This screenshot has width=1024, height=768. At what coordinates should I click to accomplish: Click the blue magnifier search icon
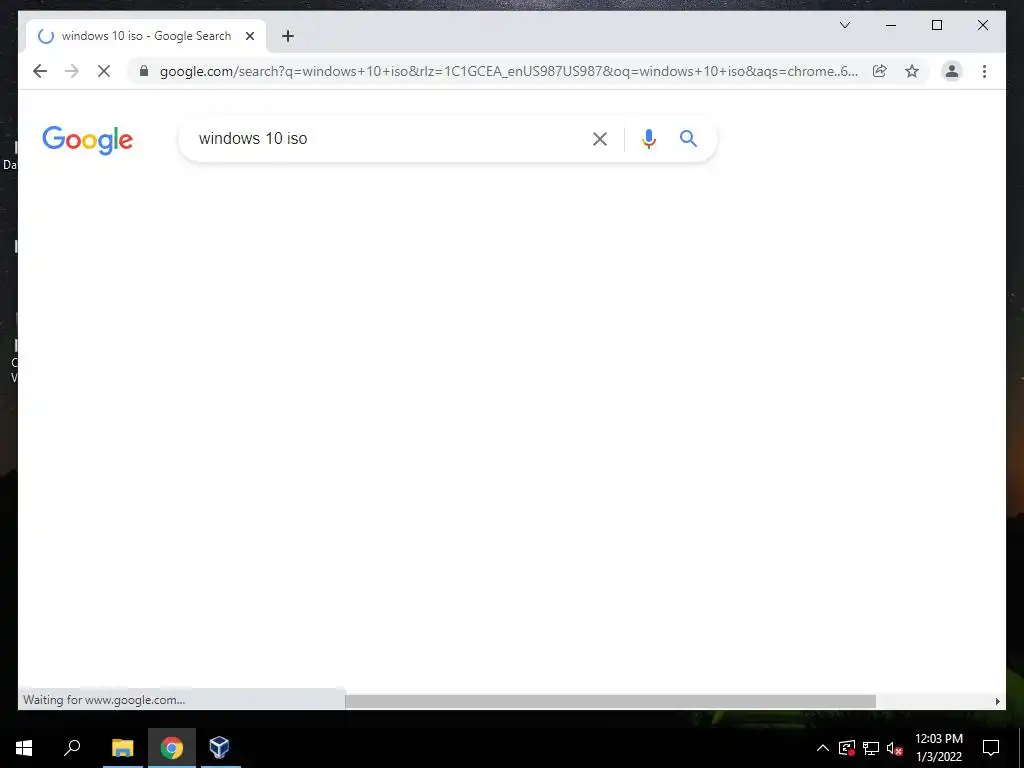[x=688, y=138]
